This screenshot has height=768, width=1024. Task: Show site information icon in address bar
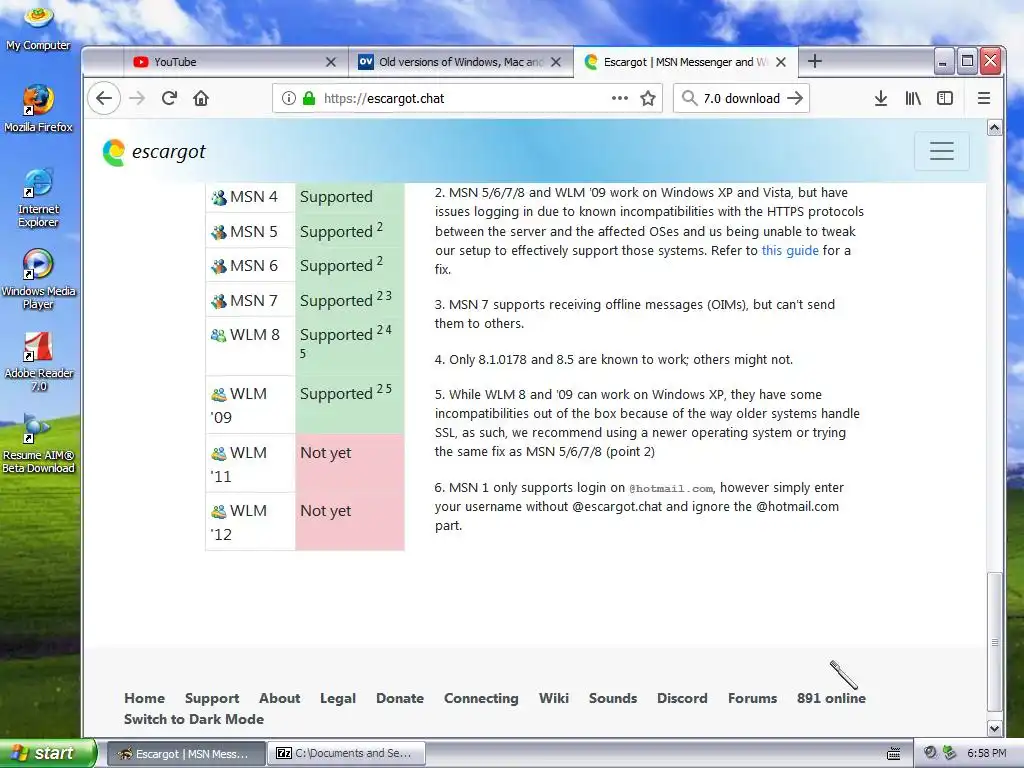289,99
